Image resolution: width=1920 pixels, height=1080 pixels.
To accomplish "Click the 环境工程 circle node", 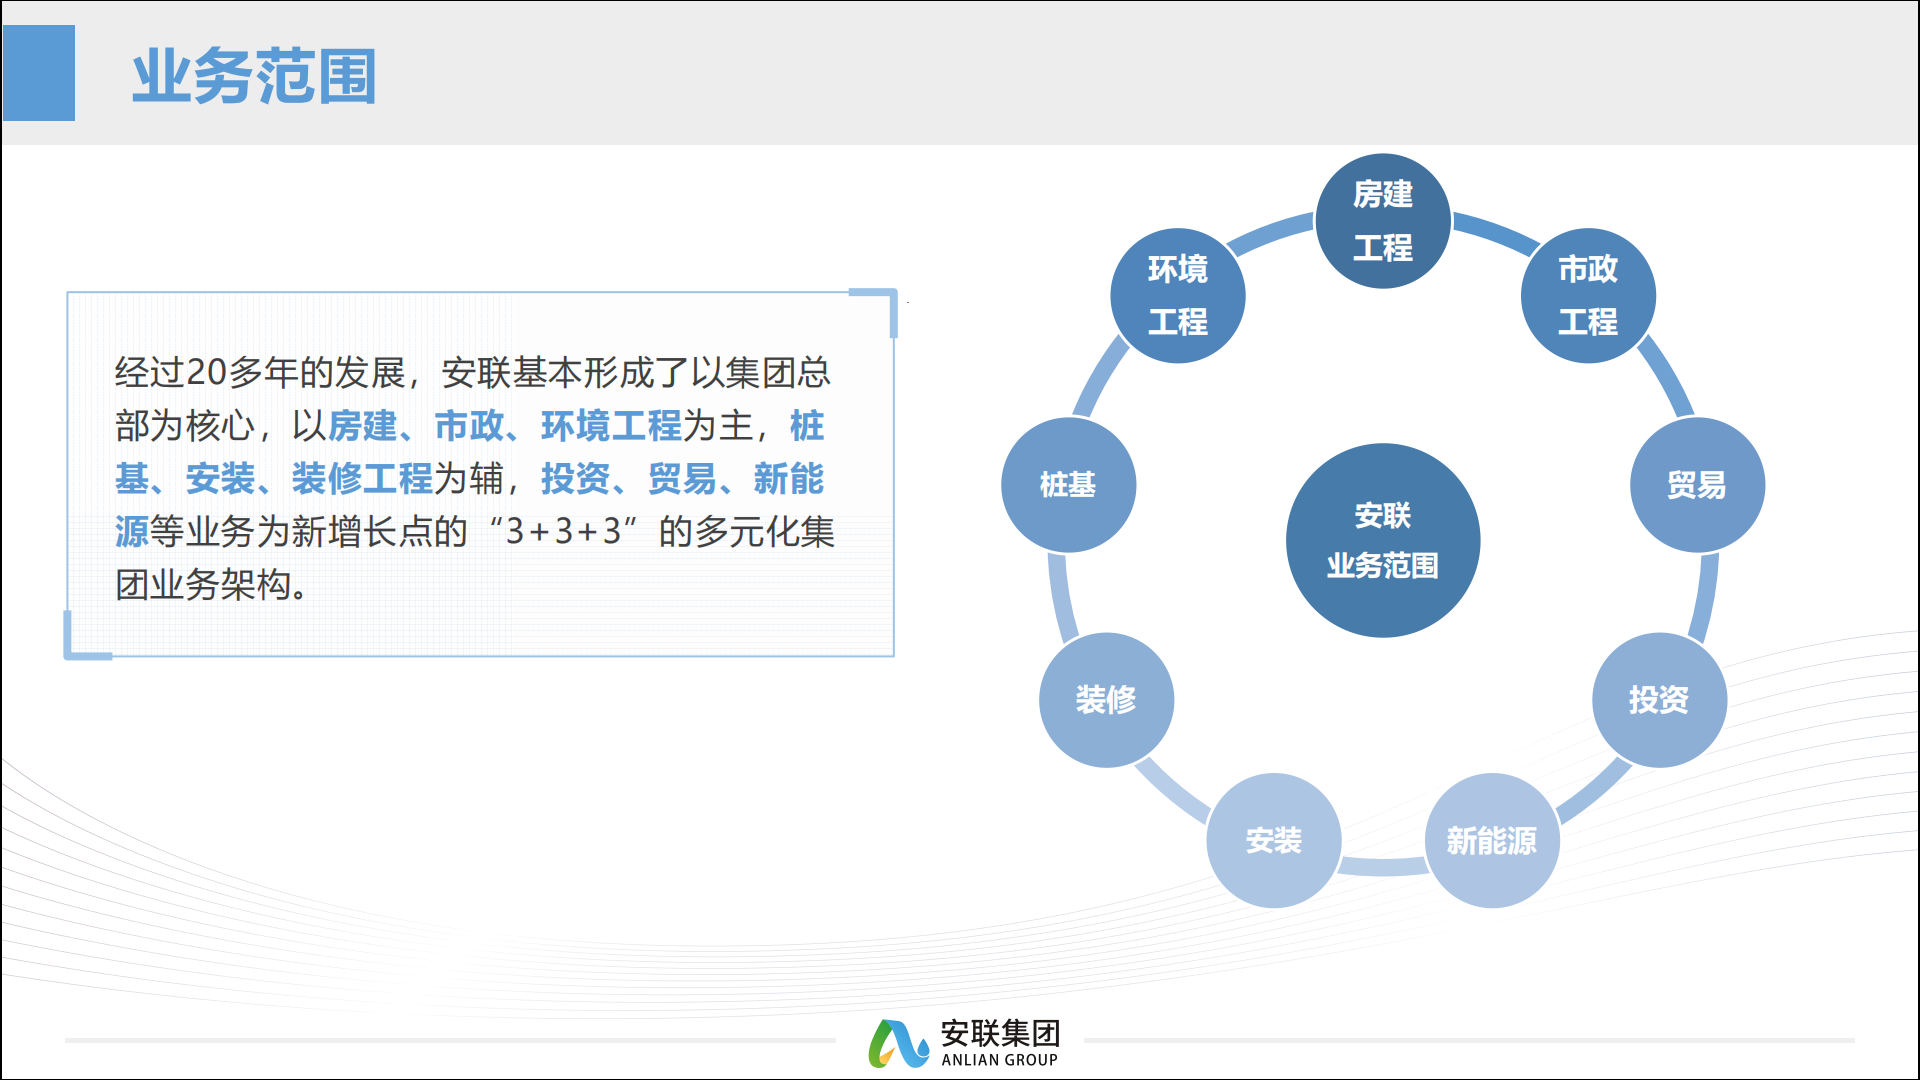I will (x=1178, y=295).
